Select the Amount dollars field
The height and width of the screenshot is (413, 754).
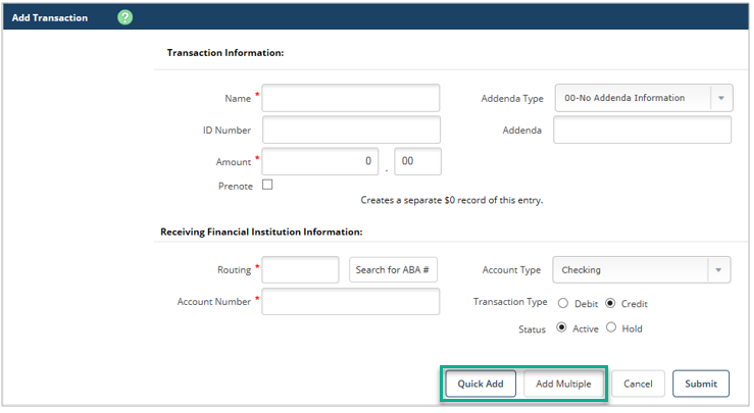point(320,161)
